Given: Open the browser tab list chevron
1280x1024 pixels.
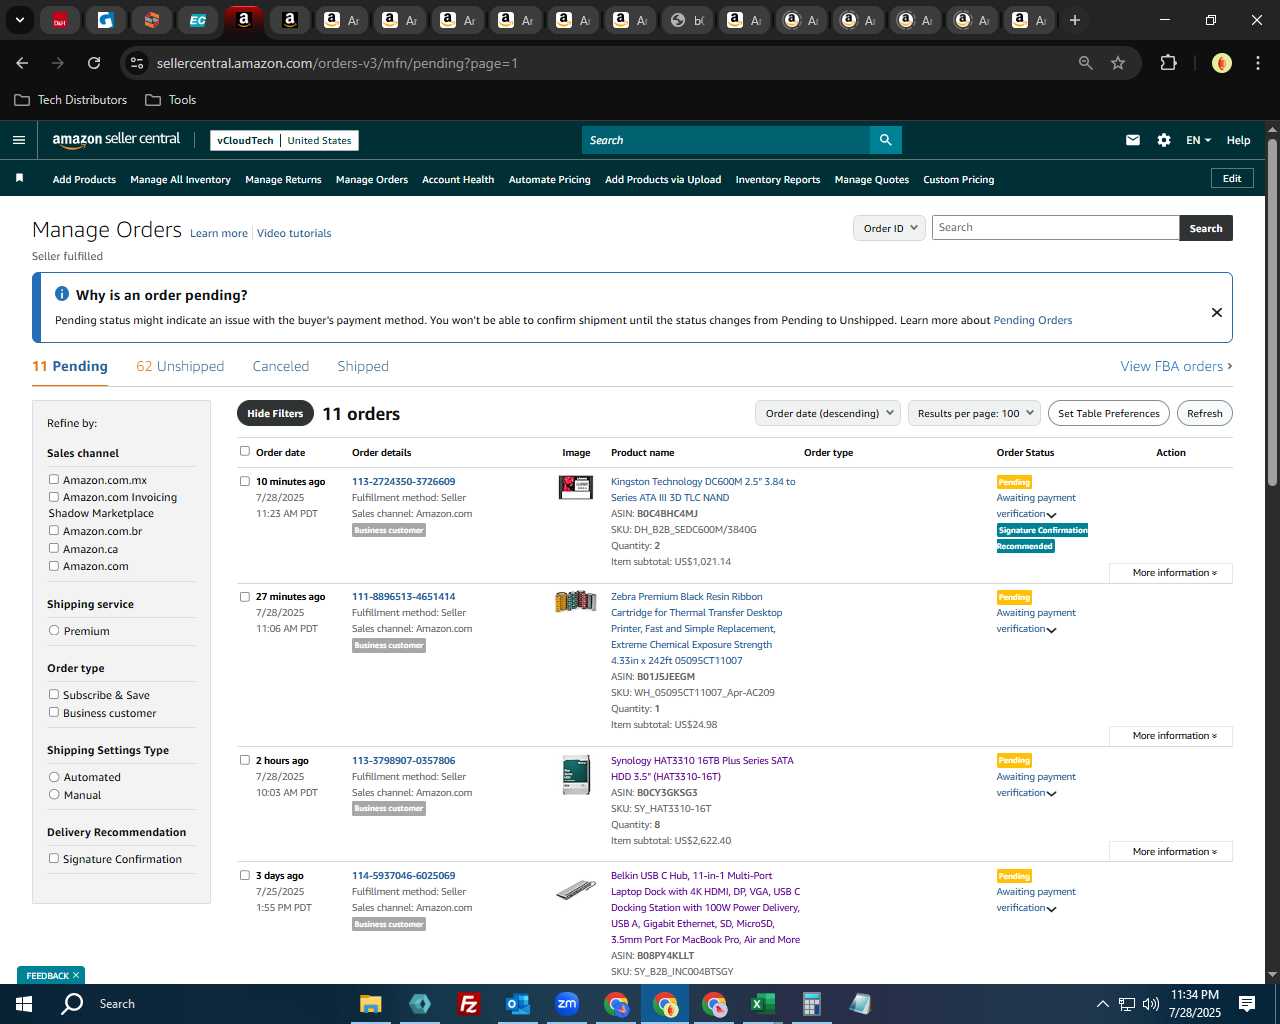Looking at the screenshot, I should 19,20.
